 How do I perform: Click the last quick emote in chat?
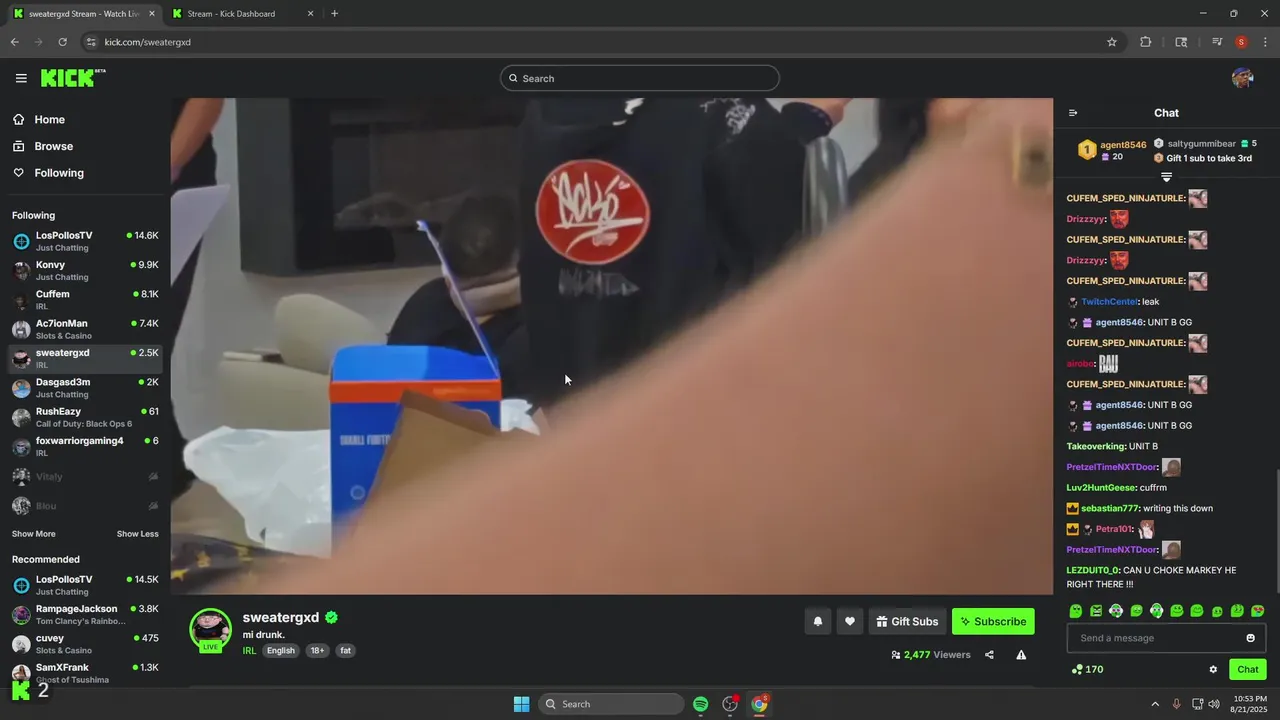[x=1258, y=611]
